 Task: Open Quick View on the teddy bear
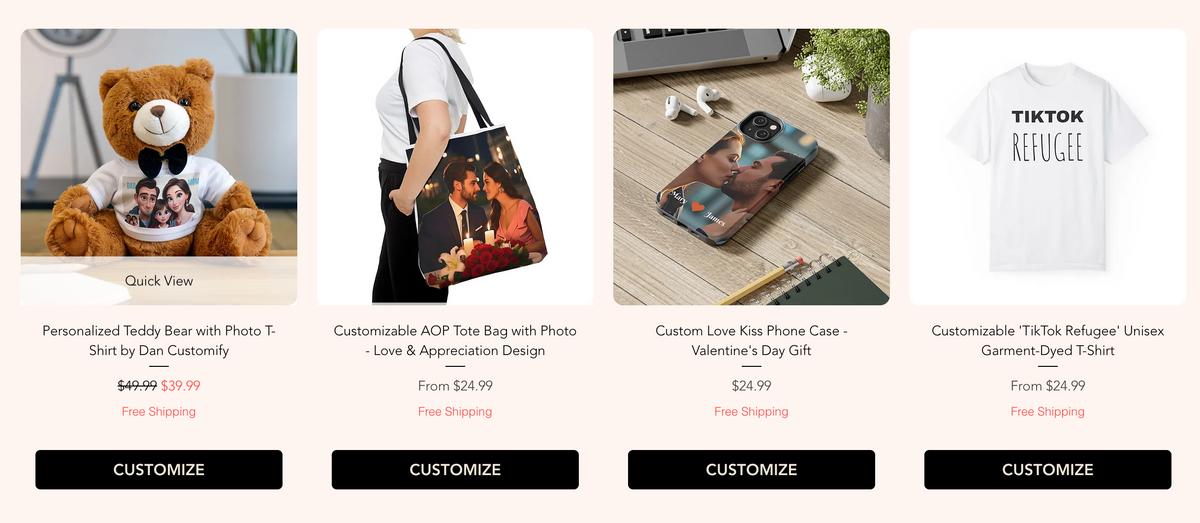[x=159, y=281]
